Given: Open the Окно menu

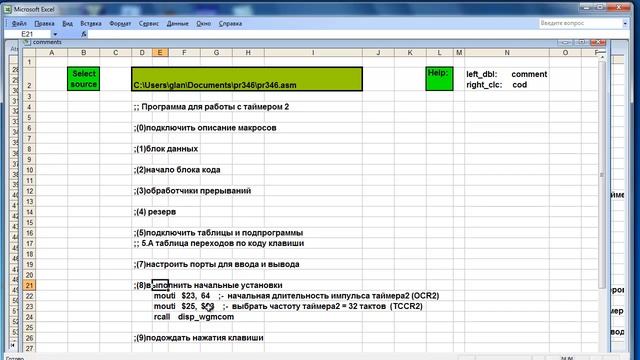Looking at the screenshot, I should pyautogui.click(x=203, y=24).
